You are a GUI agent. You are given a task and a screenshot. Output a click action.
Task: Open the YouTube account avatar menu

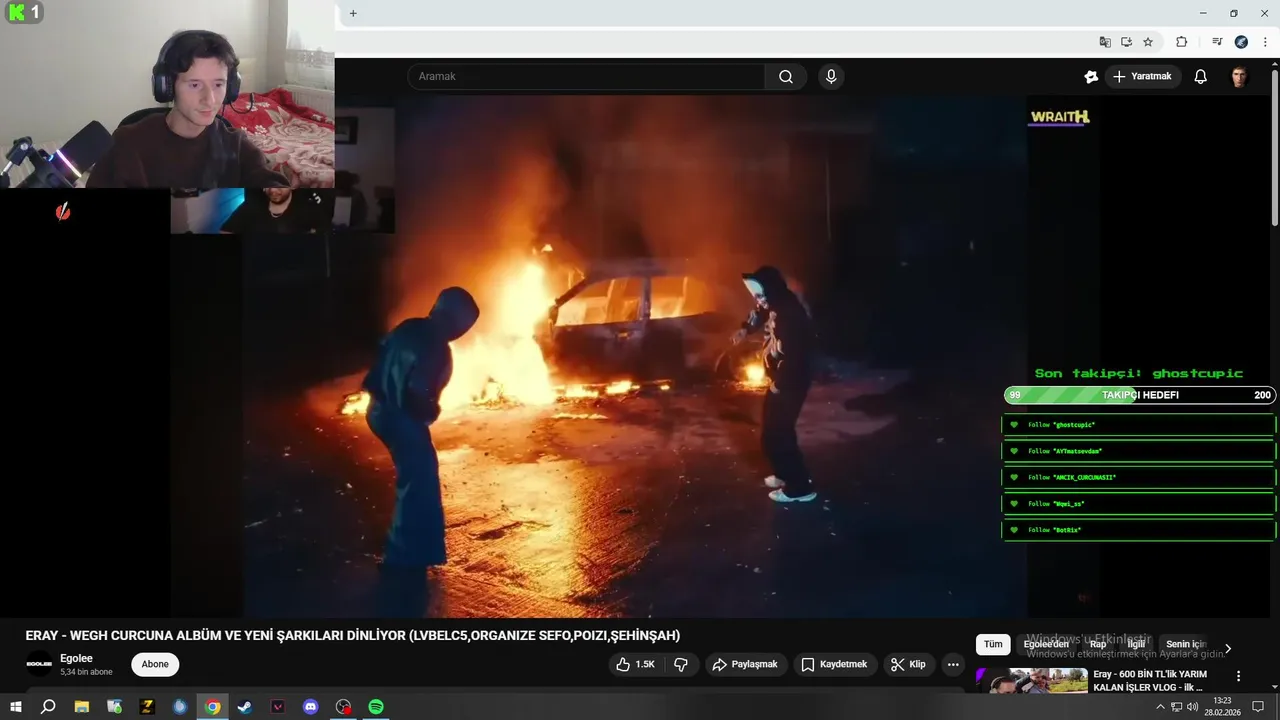[x=1239, y=77]
